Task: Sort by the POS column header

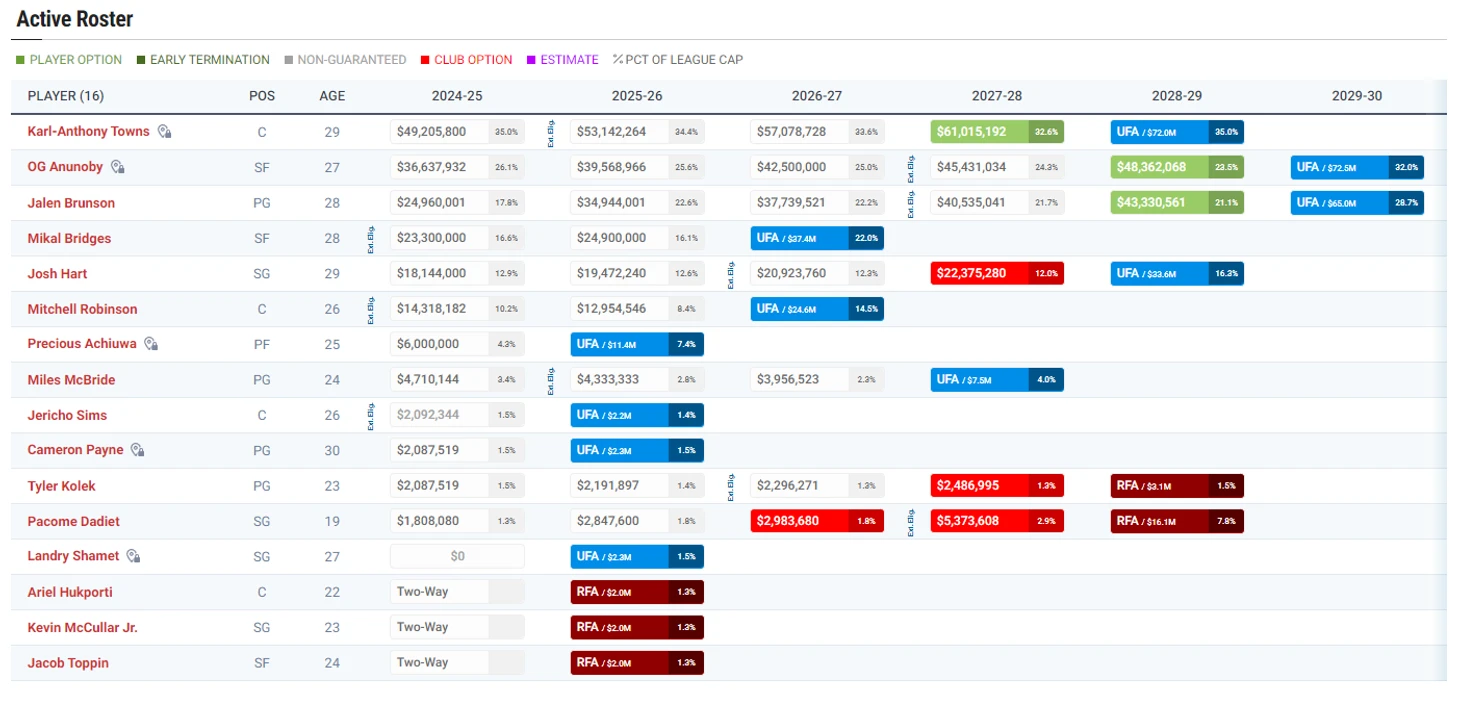Action: point(262,96)
